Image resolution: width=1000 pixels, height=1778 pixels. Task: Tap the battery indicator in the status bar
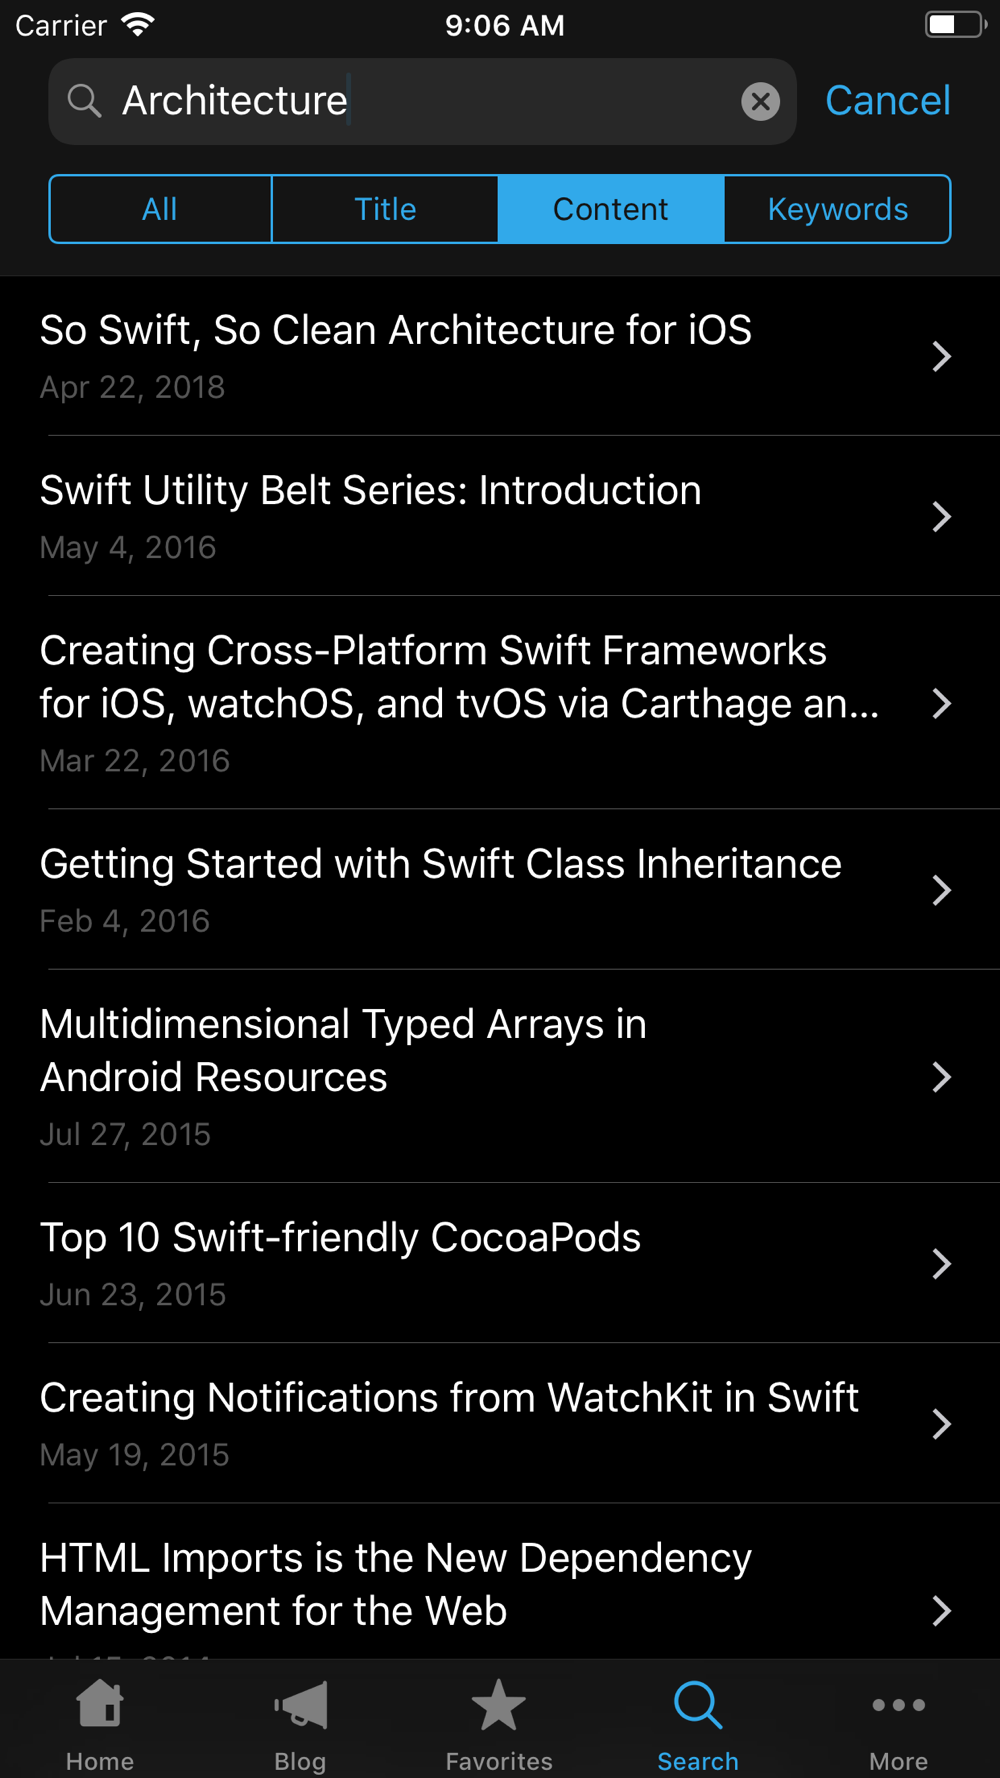click(x=955, y=25)
